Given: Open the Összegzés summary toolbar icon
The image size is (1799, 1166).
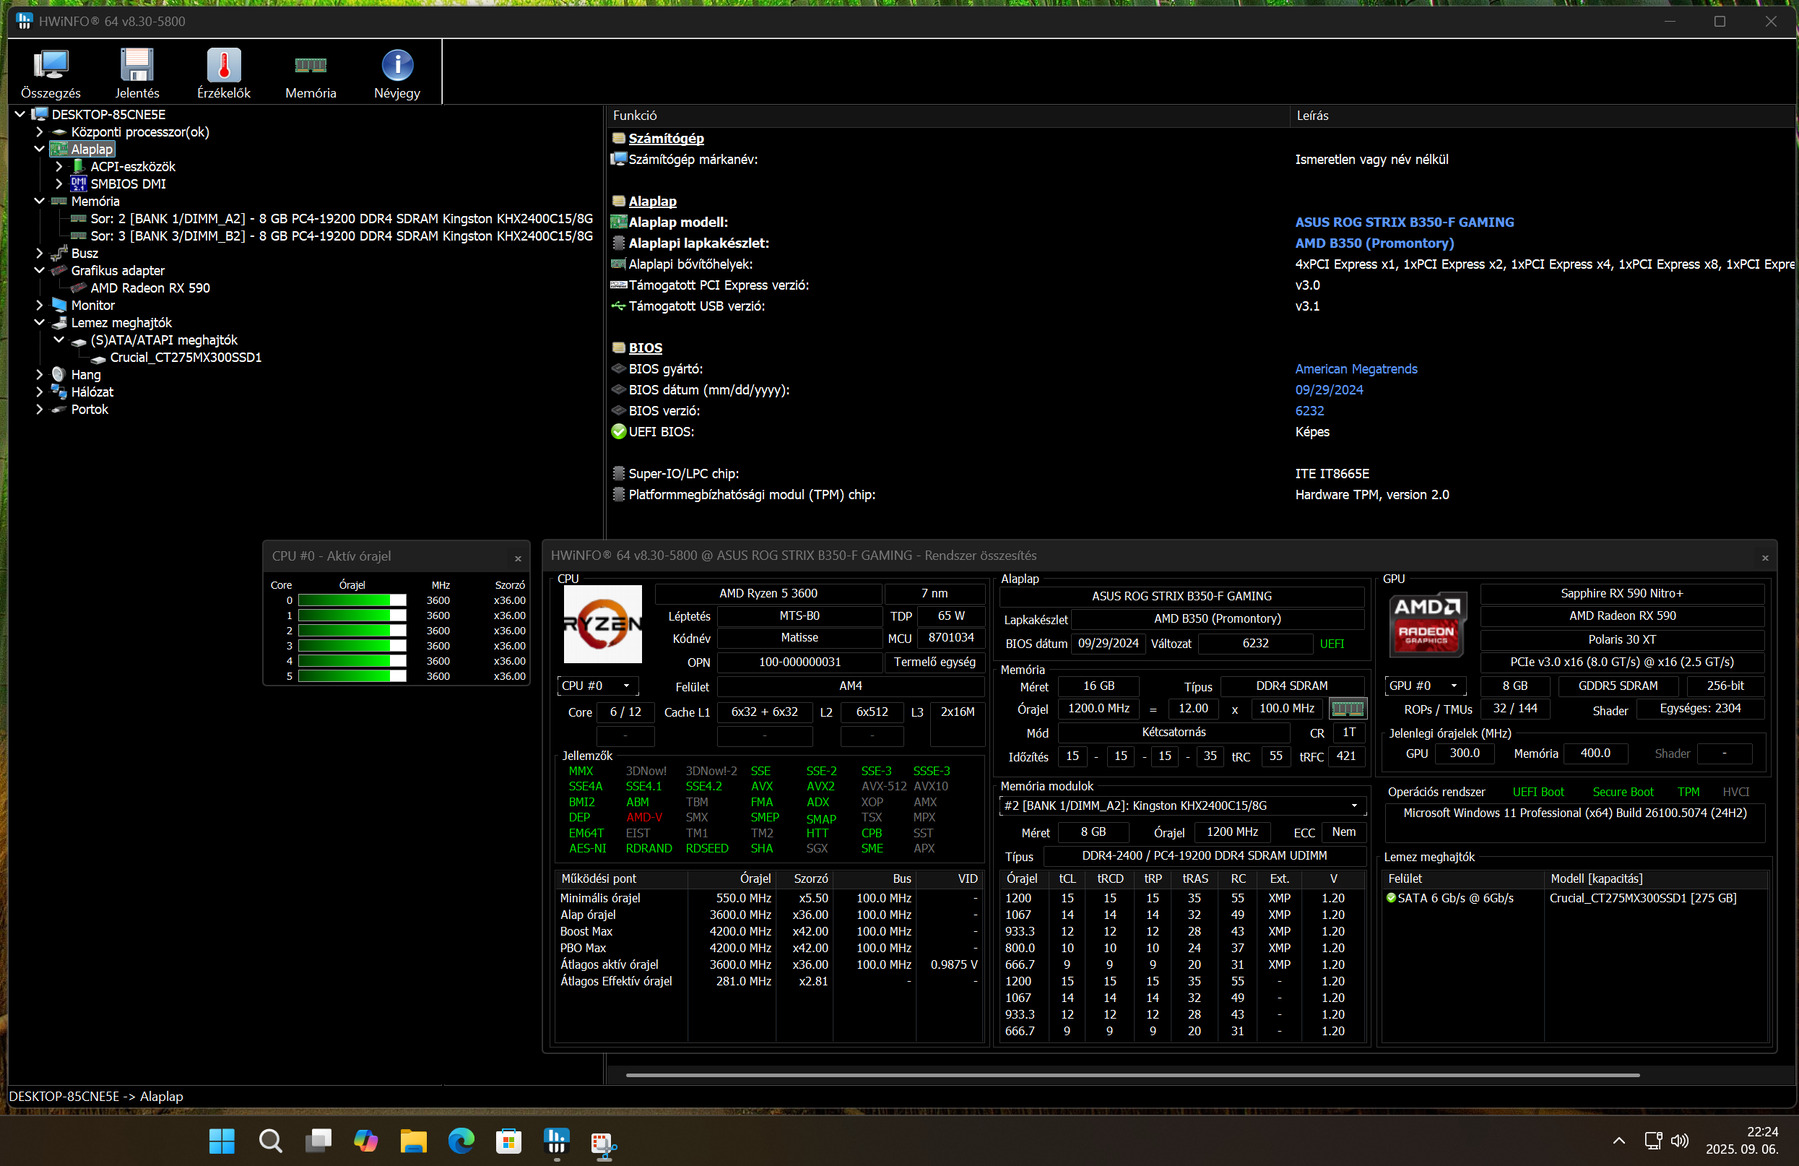Looking at the screenshot, I should pos(51,73).
